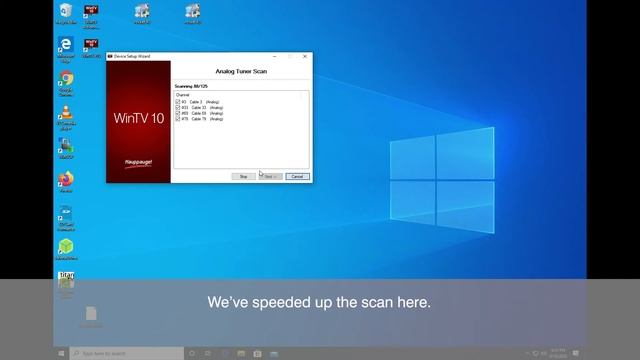Open Cortana from the taskbar

(192, 353)
